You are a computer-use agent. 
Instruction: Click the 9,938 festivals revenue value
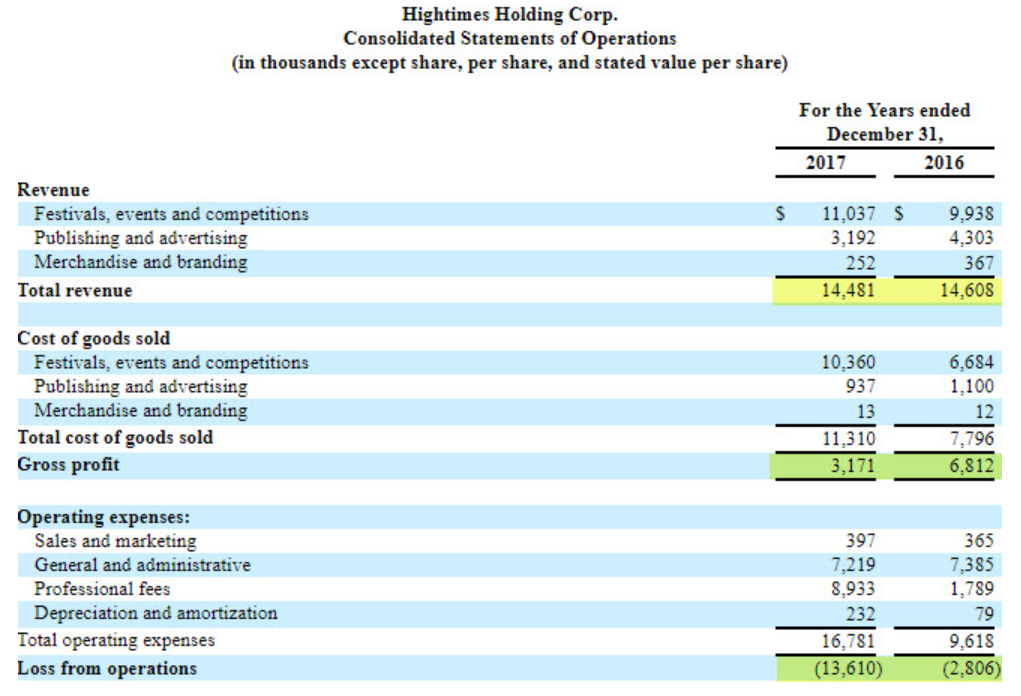[x=971, y=214]
